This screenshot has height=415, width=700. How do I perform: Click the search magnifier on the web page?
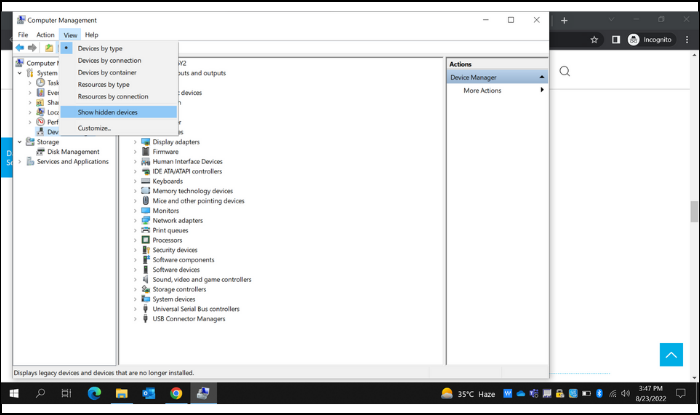565,71
